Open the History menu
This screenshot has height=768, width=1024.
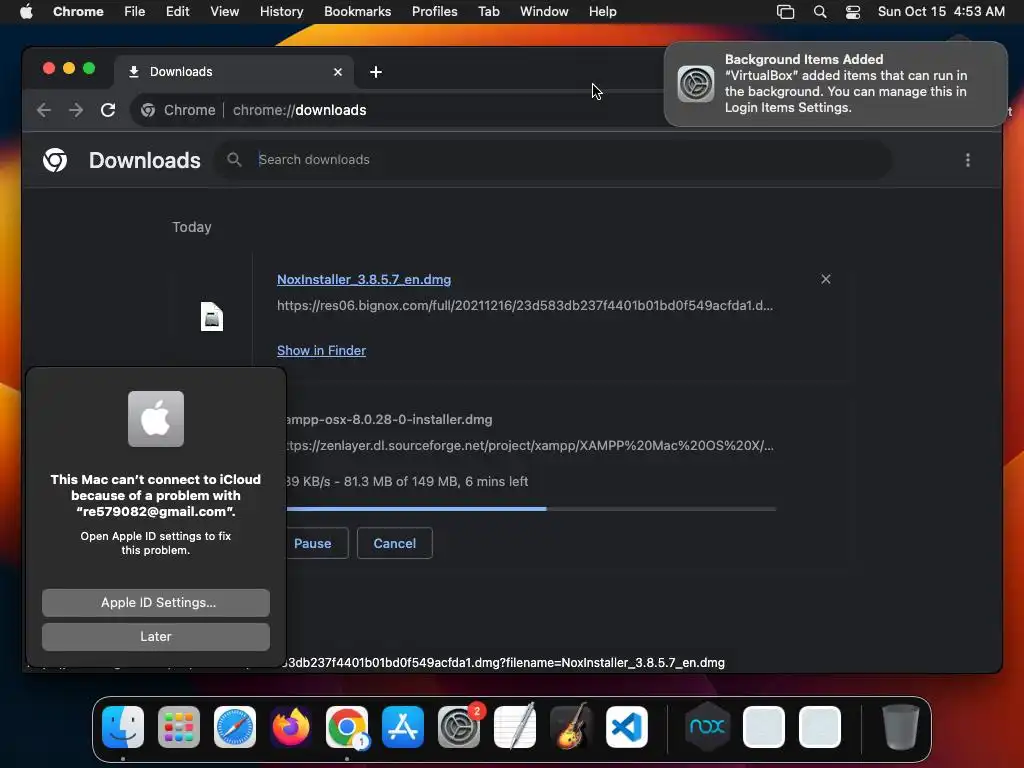pyautogui.click(x=281, y=11)
